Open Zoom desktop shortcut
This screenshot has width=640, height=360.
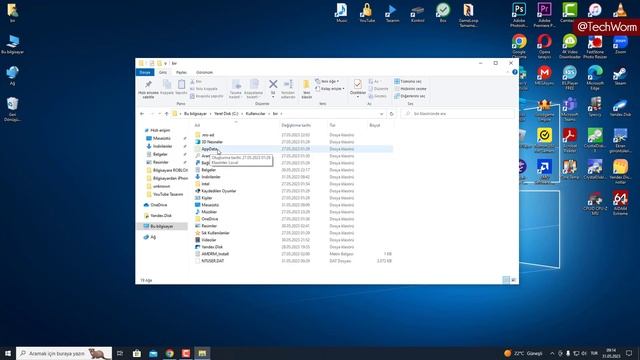coord(620,44)
